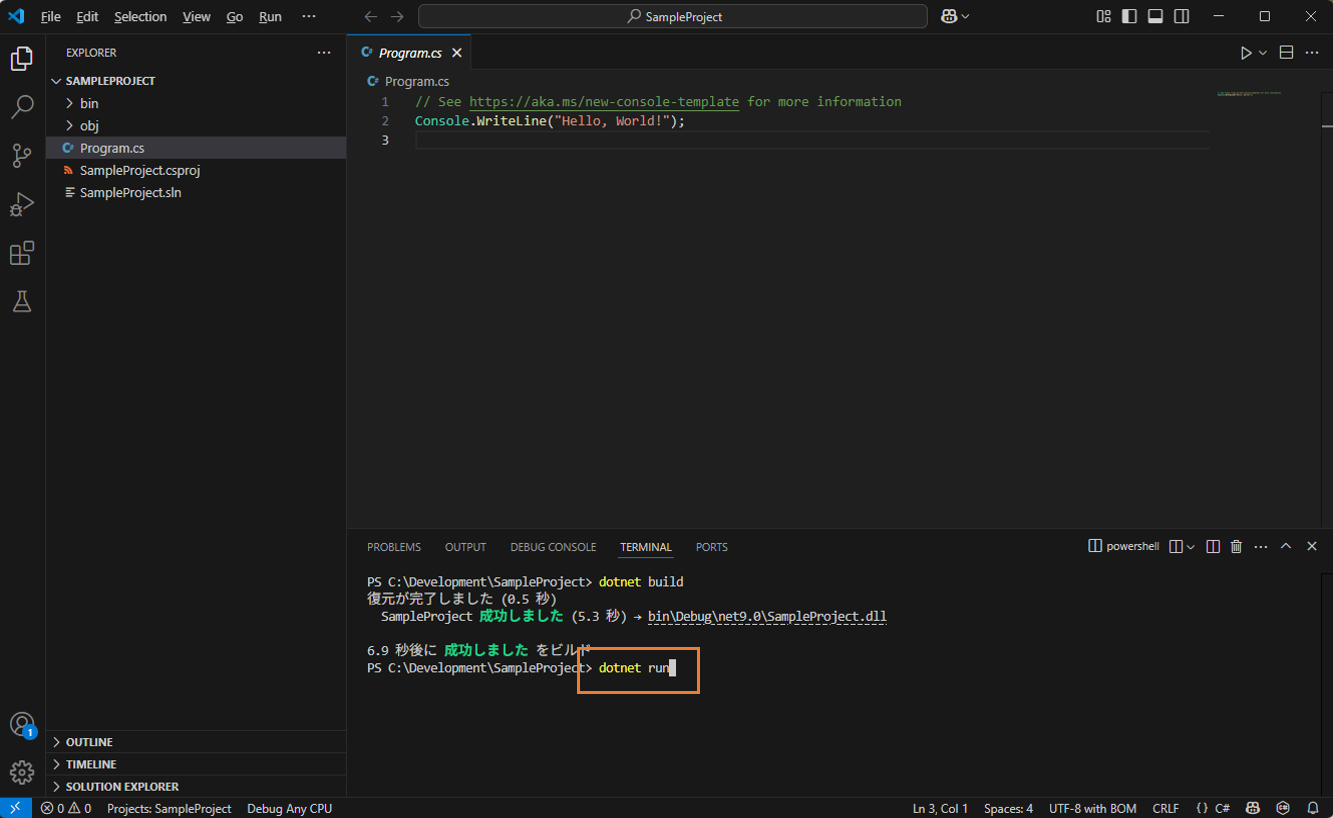Click the CRLF line ending indicator
Image resolution: width=1333 pixels, height=818 pixels.
(1165, 808)
